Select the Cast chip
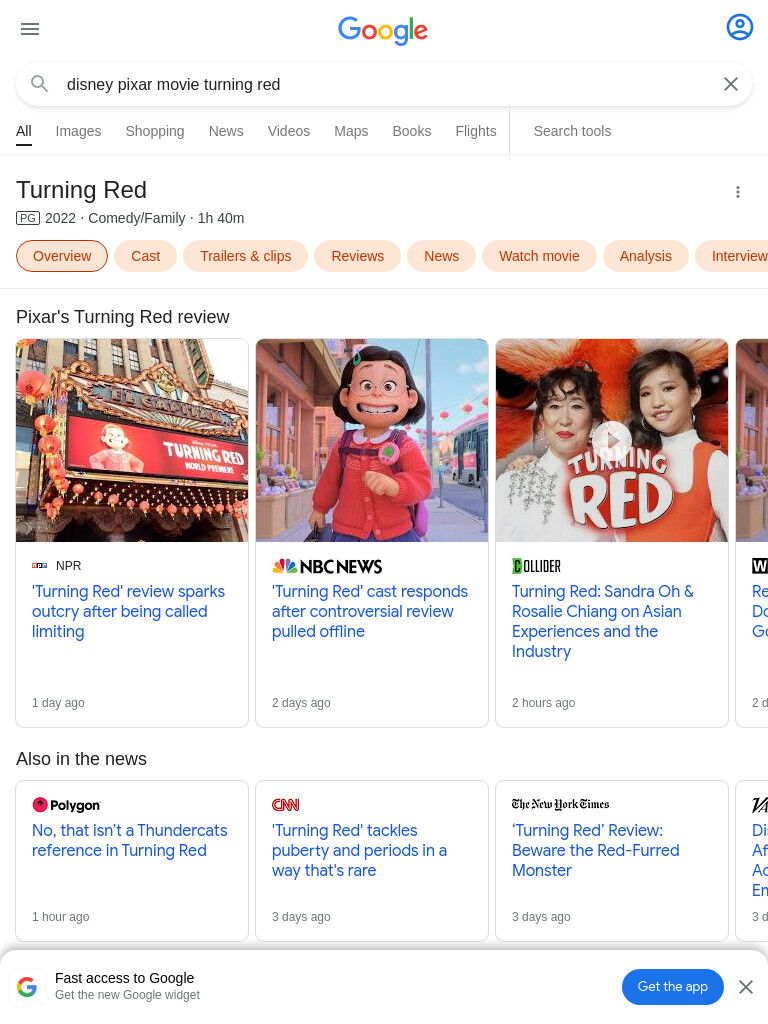This screenshot has height=1024, width=768. pos(146,256)
